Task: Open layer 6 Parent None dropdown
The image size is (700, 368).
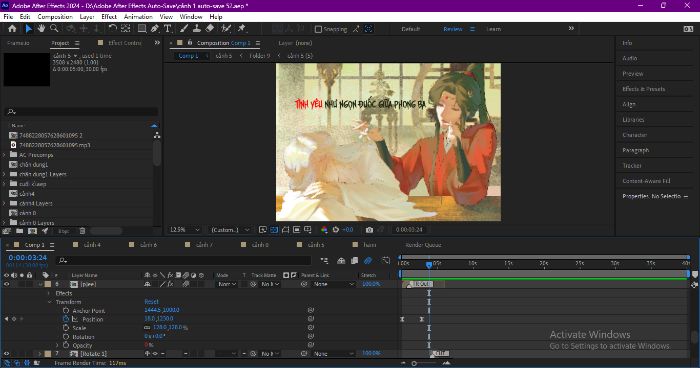Action: [x=333, y=284]
